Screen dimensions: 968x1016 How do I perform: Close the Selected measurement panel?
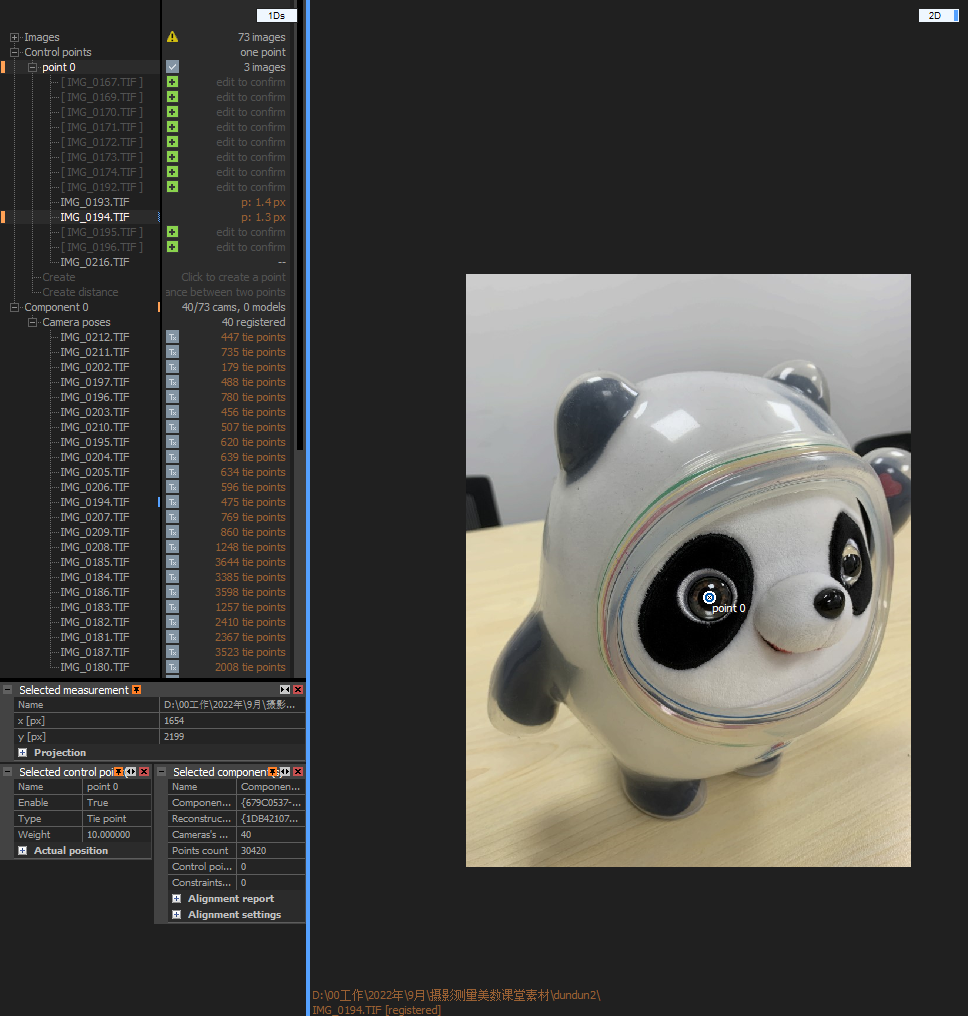pyautogui.click(x=298, y=689)
